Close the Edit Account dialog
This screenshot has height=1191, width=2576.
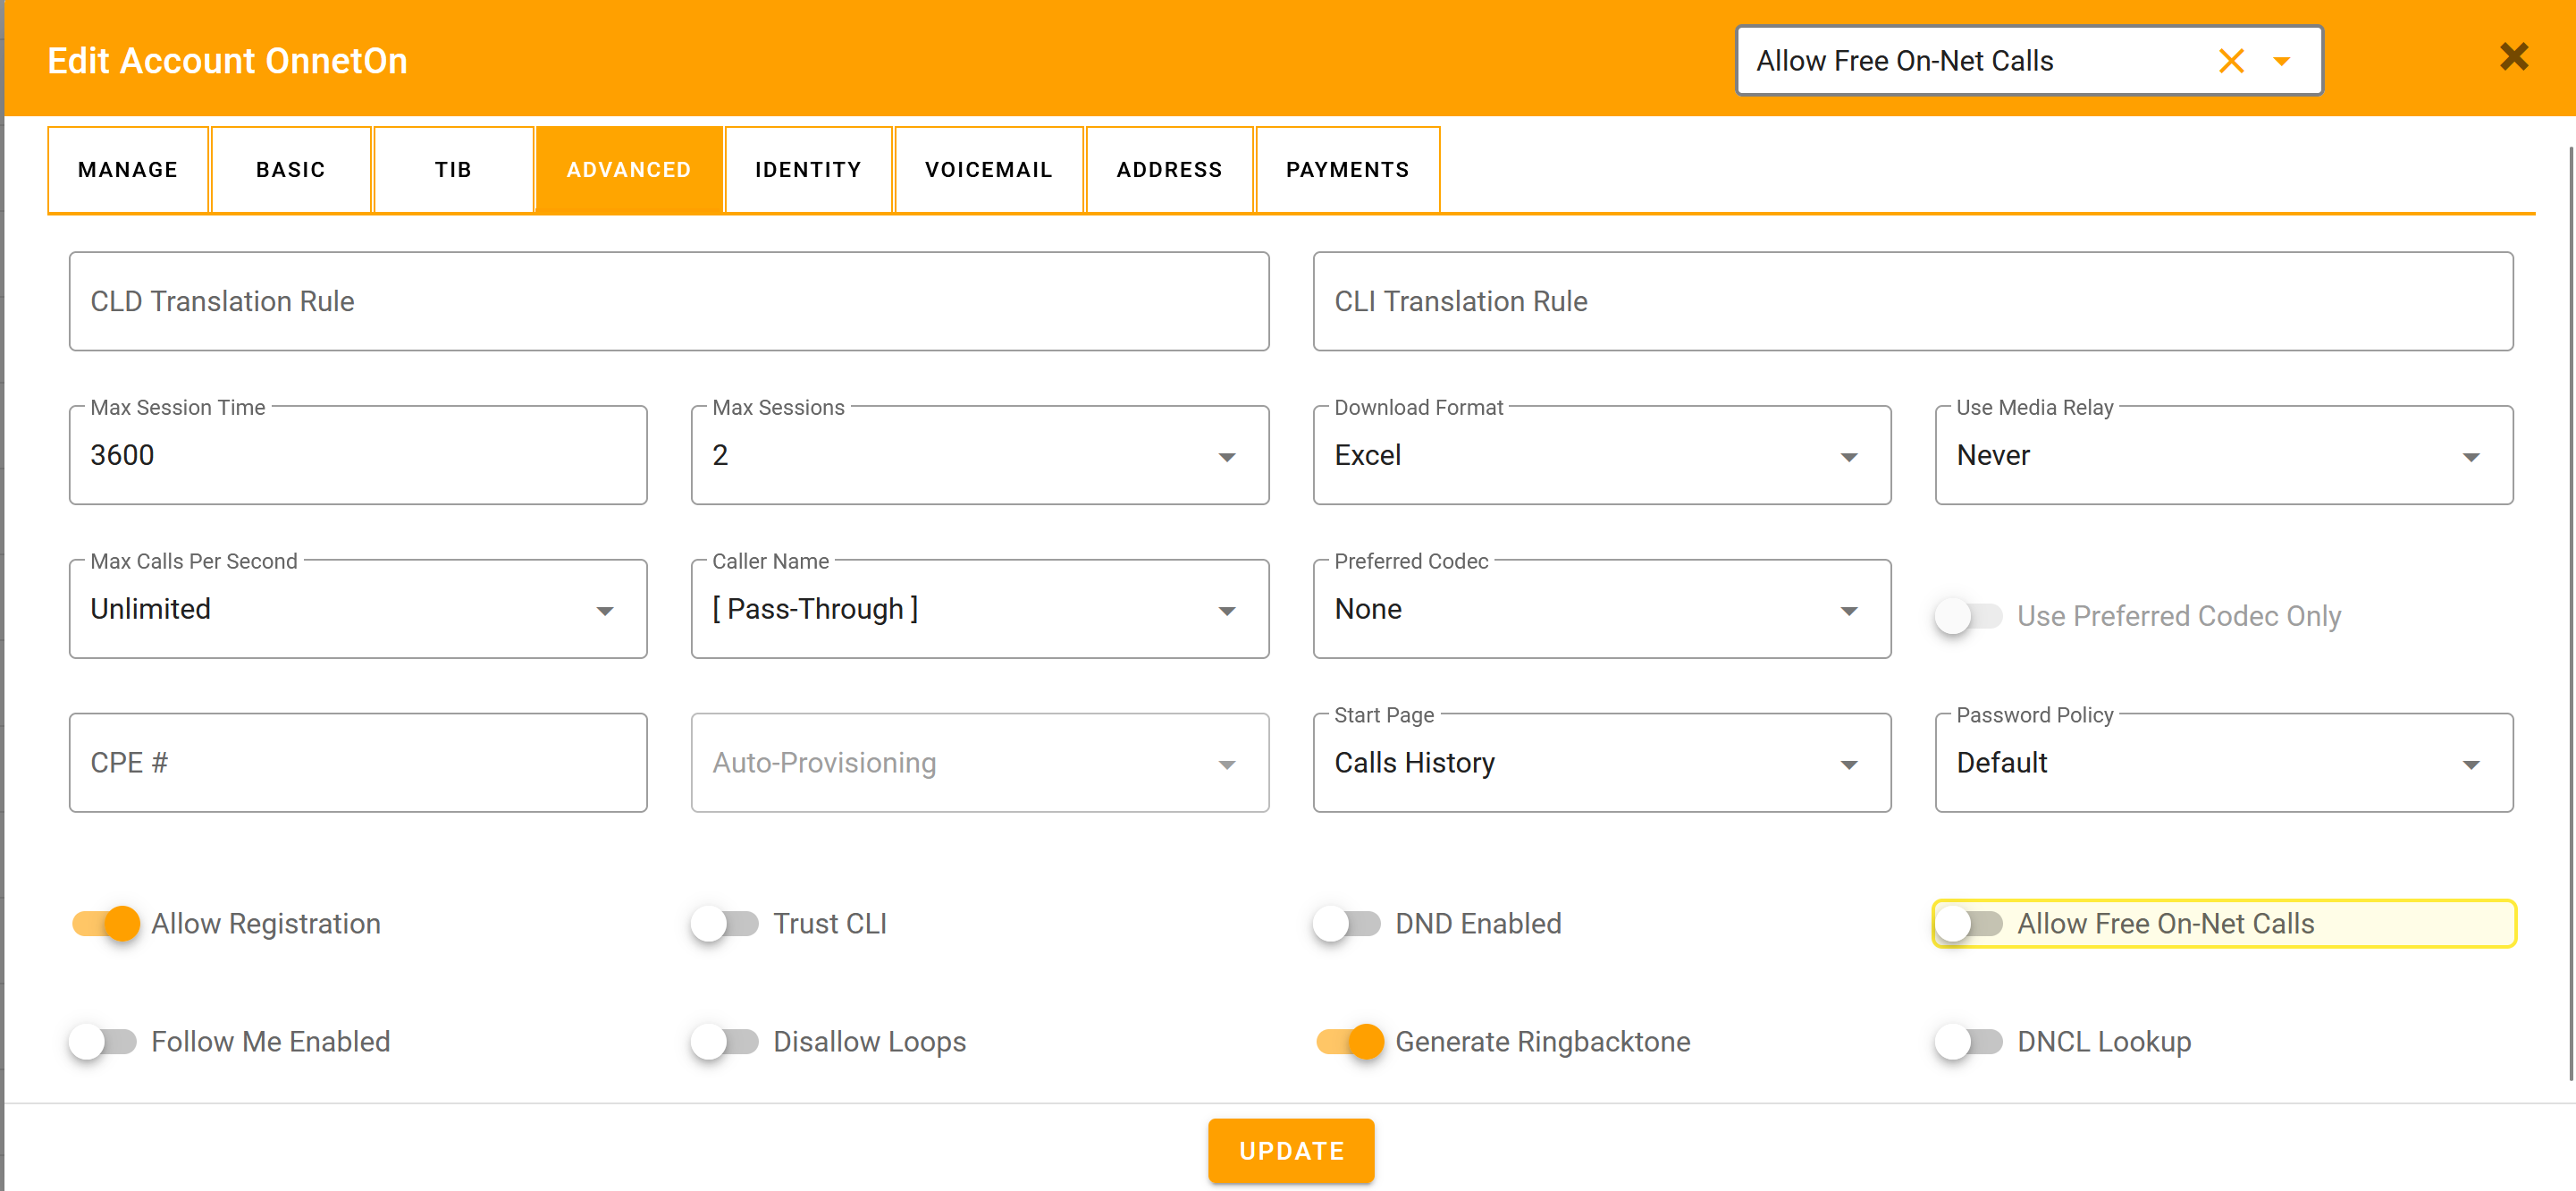[2513, 56]
